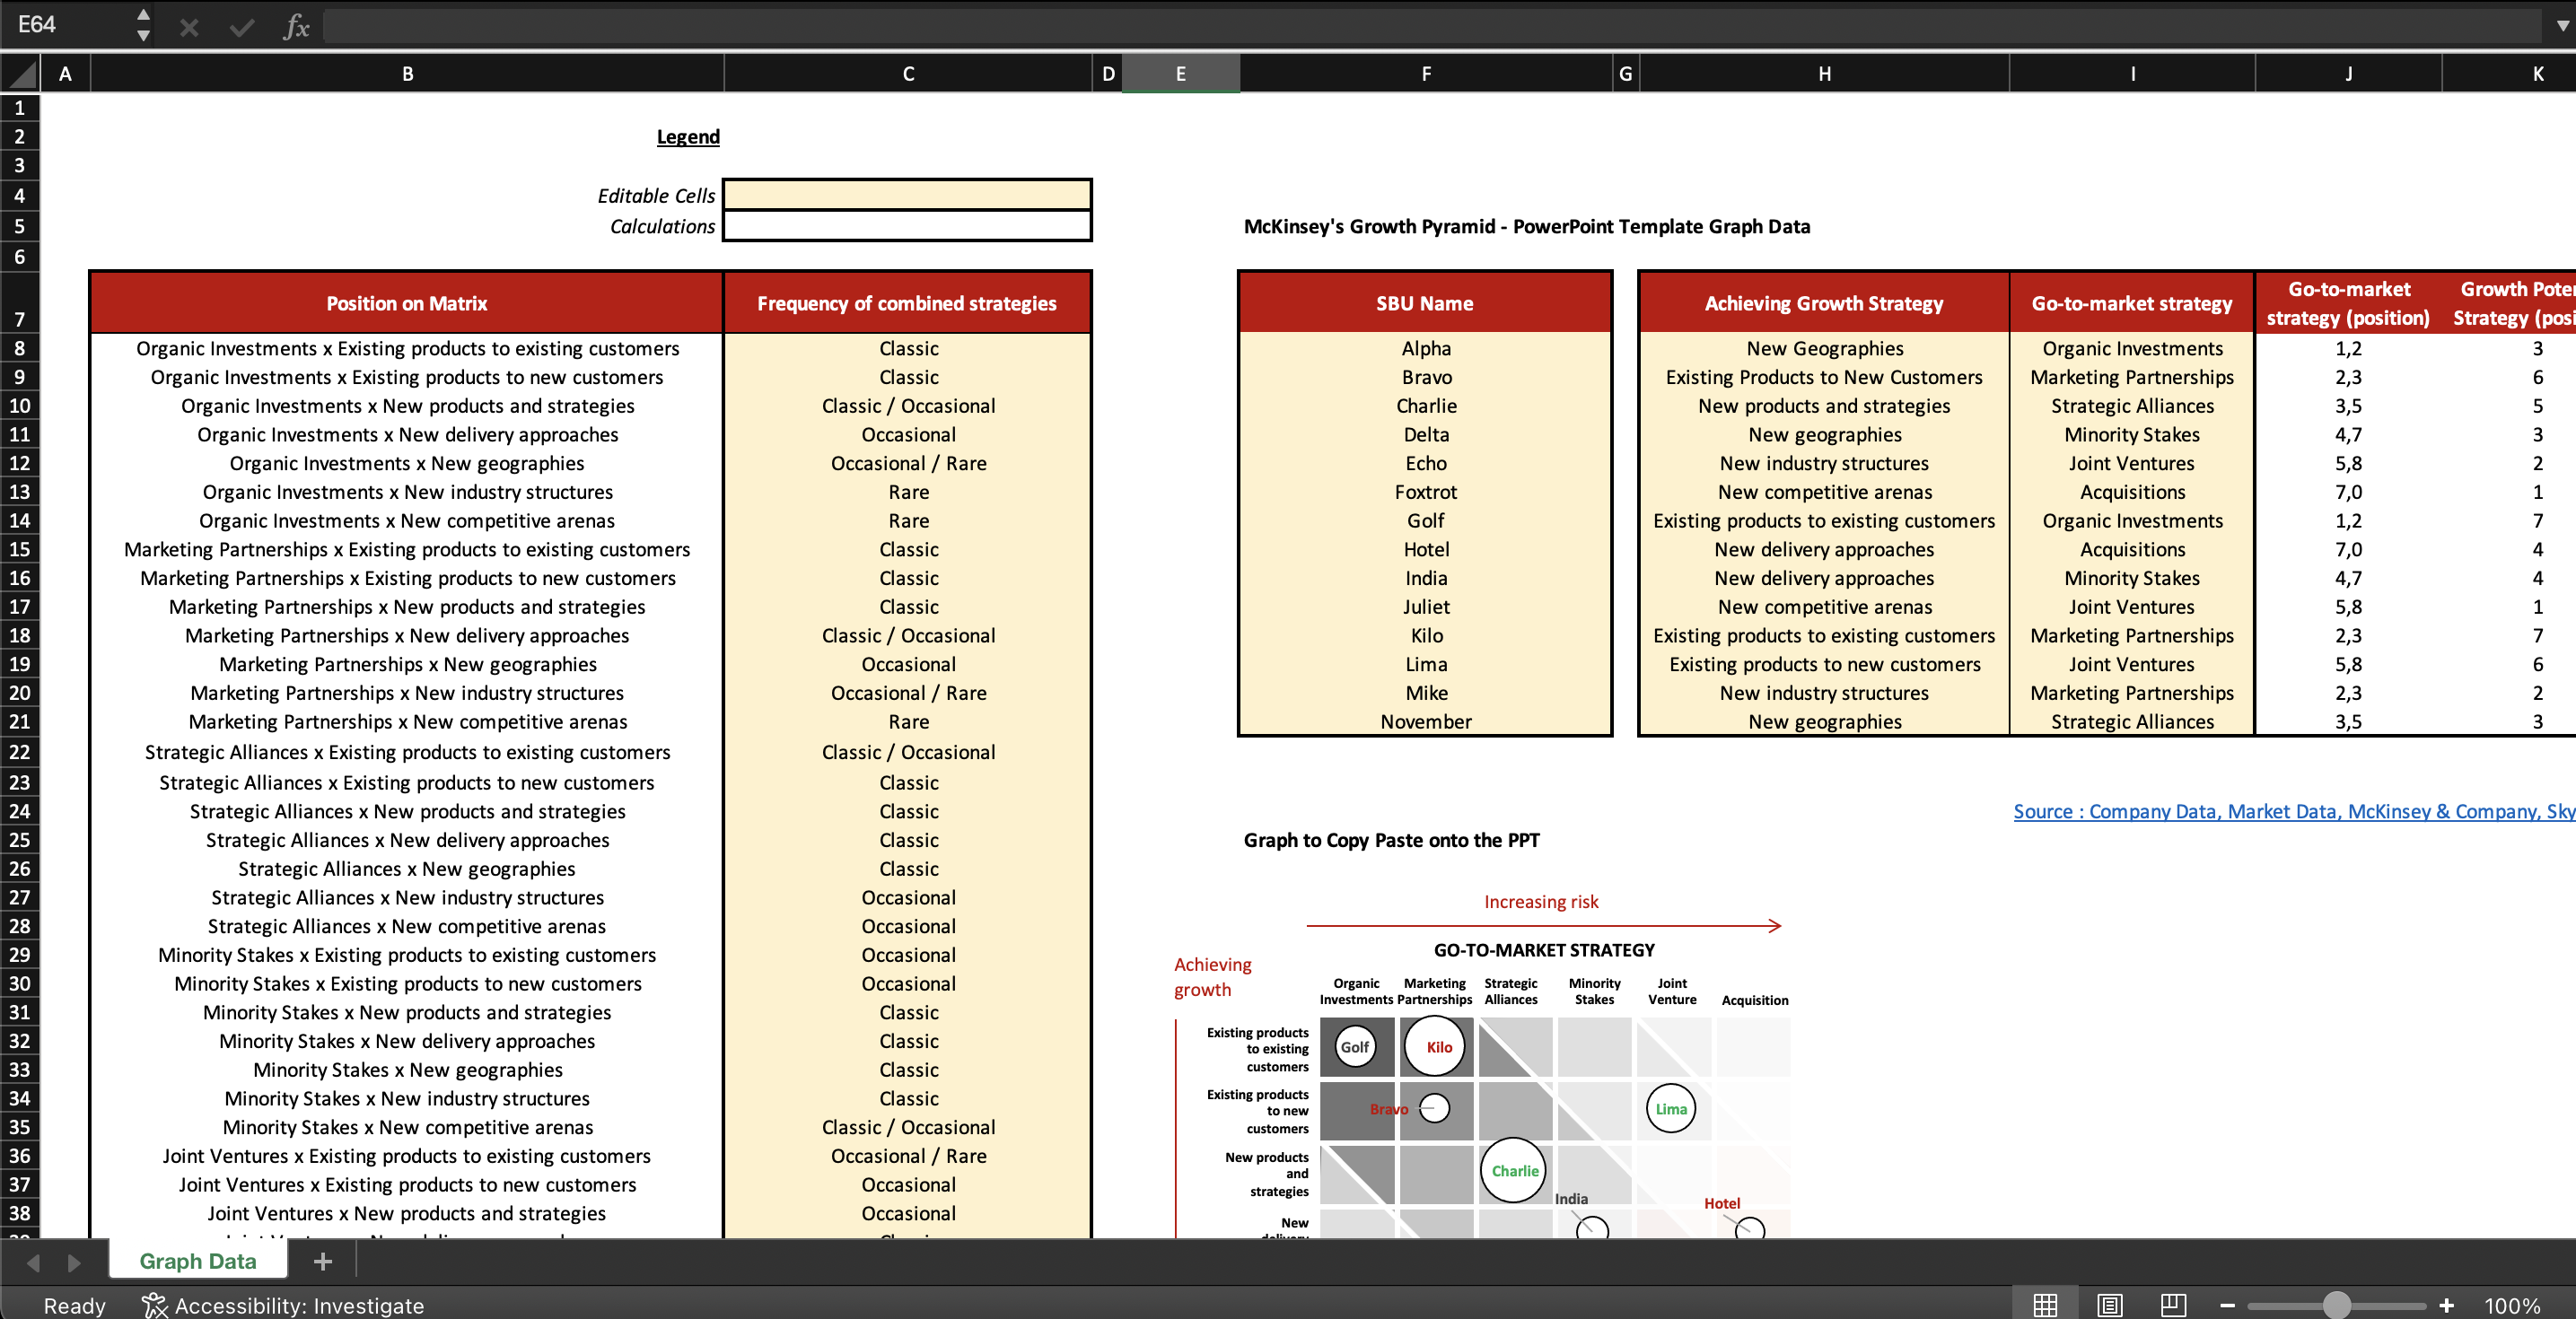Select the Alpha SBU cell
2576x1319 pixels.
click(x=1426, y=348)
